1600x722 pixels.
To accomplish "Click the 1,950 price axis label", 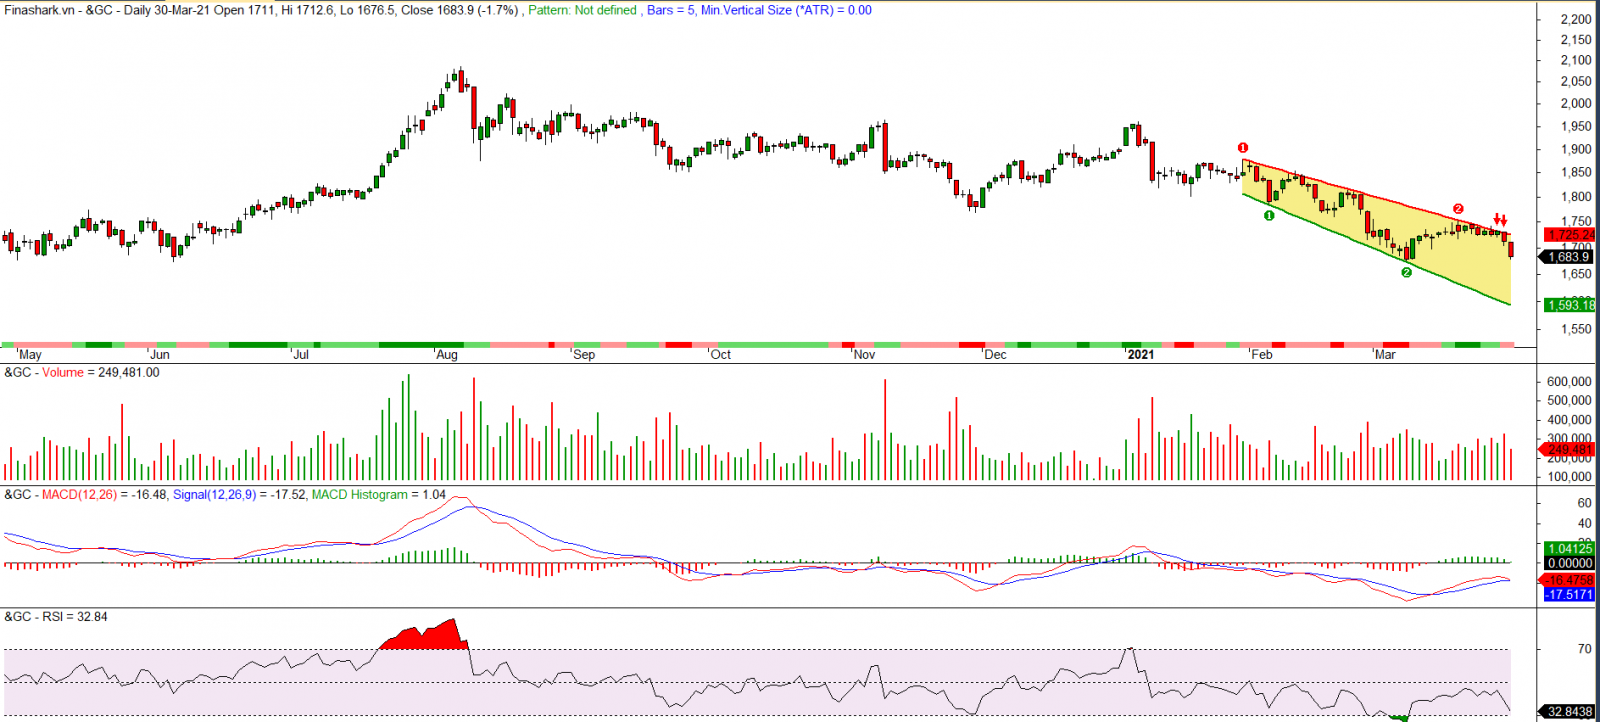I will pos(1576,126).
